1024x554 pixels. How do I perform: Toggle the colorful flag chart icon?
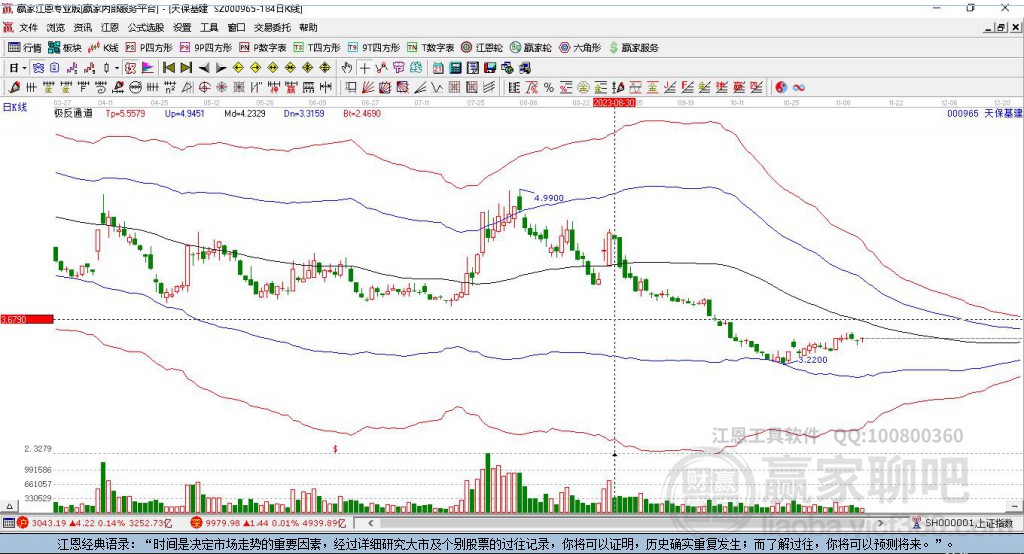coord(148,68)
